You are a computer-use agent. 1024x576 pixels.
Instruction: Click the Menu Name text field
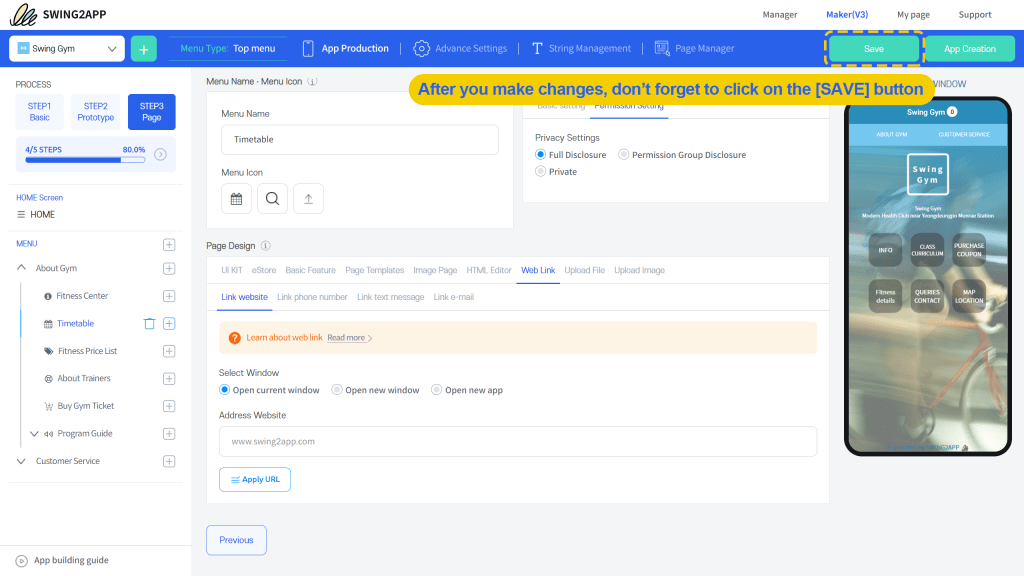(360, 140)
